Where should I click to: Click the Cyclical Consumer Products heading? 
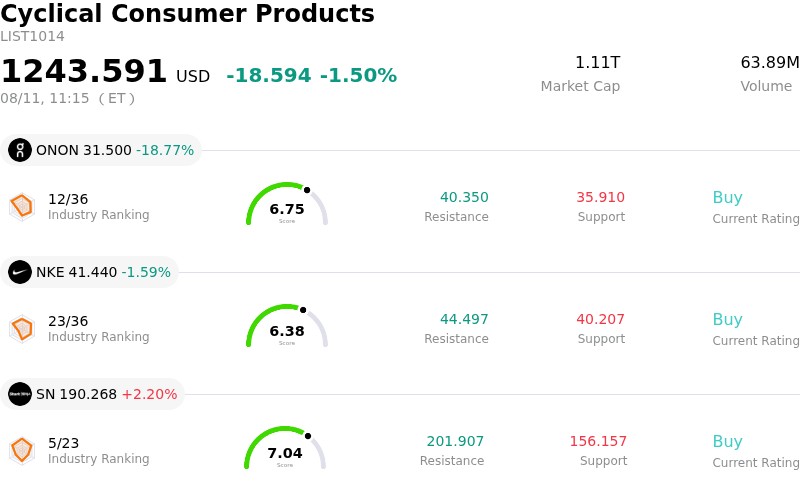tap(187, 13)
